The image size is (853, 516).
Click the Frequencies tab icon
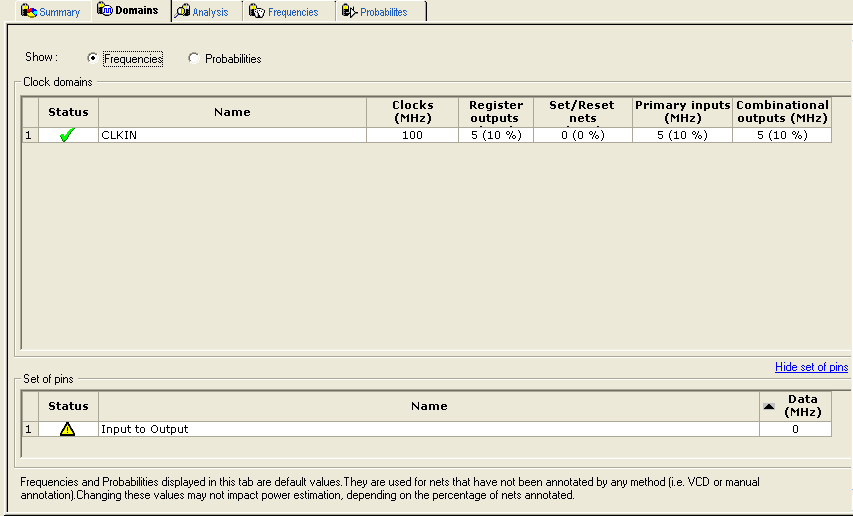(x=257, y=12)
